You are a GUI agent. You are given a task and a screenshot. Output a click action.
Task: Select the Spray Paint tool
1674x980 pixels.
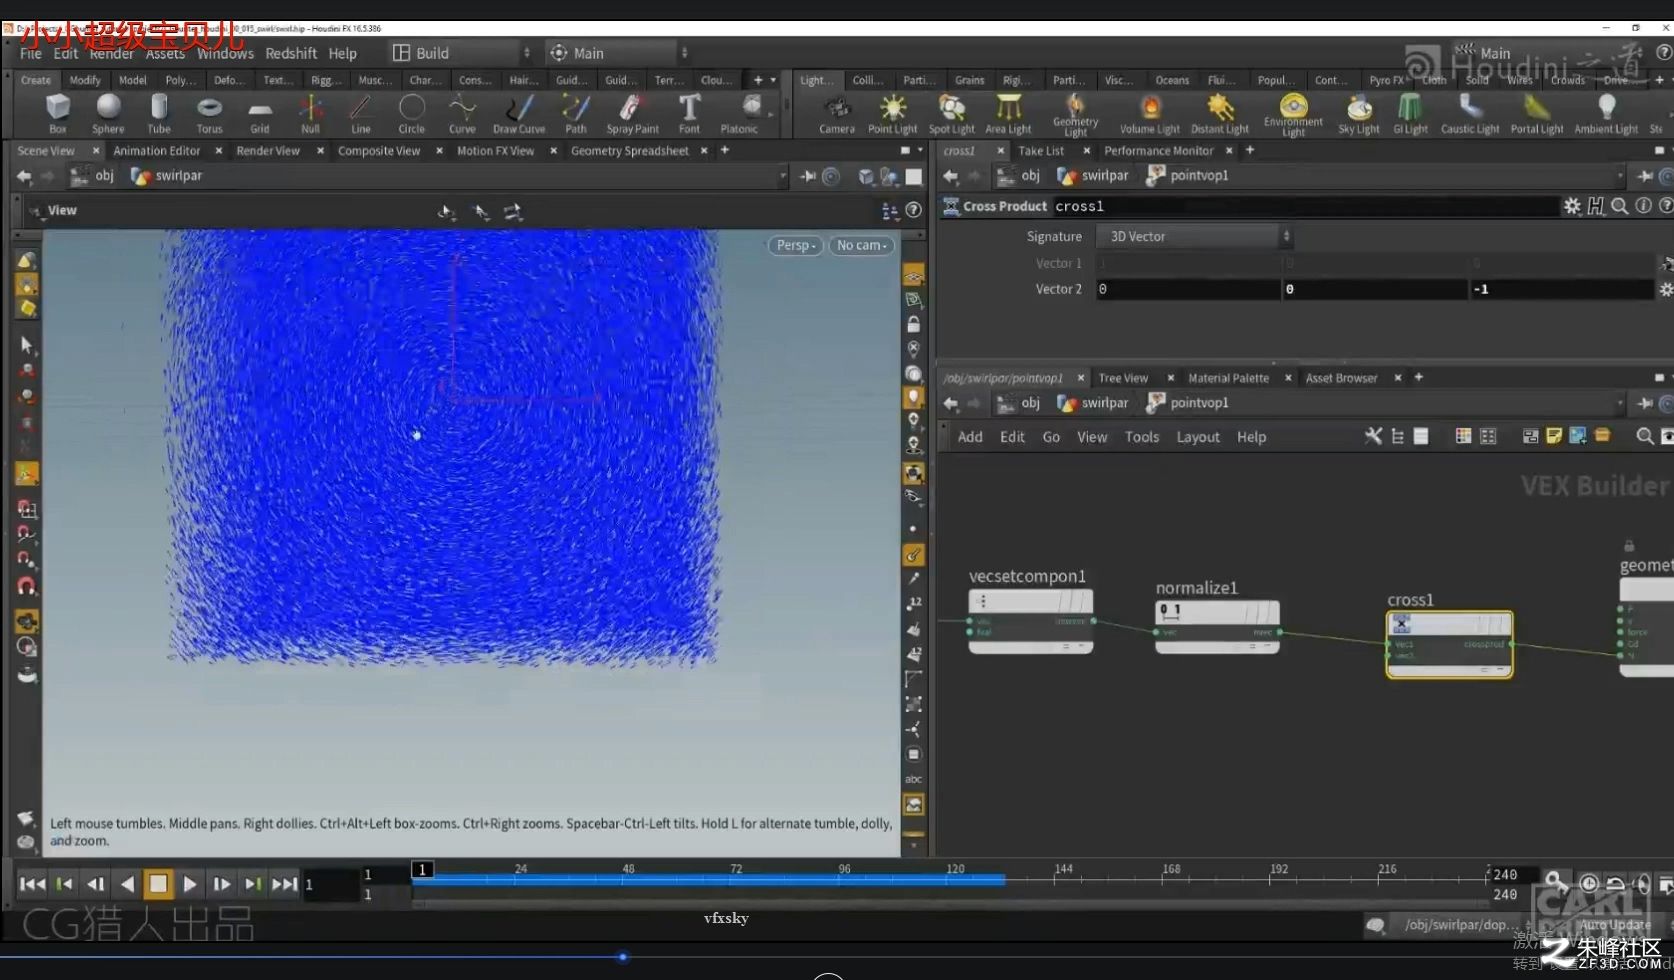[632, 113]
